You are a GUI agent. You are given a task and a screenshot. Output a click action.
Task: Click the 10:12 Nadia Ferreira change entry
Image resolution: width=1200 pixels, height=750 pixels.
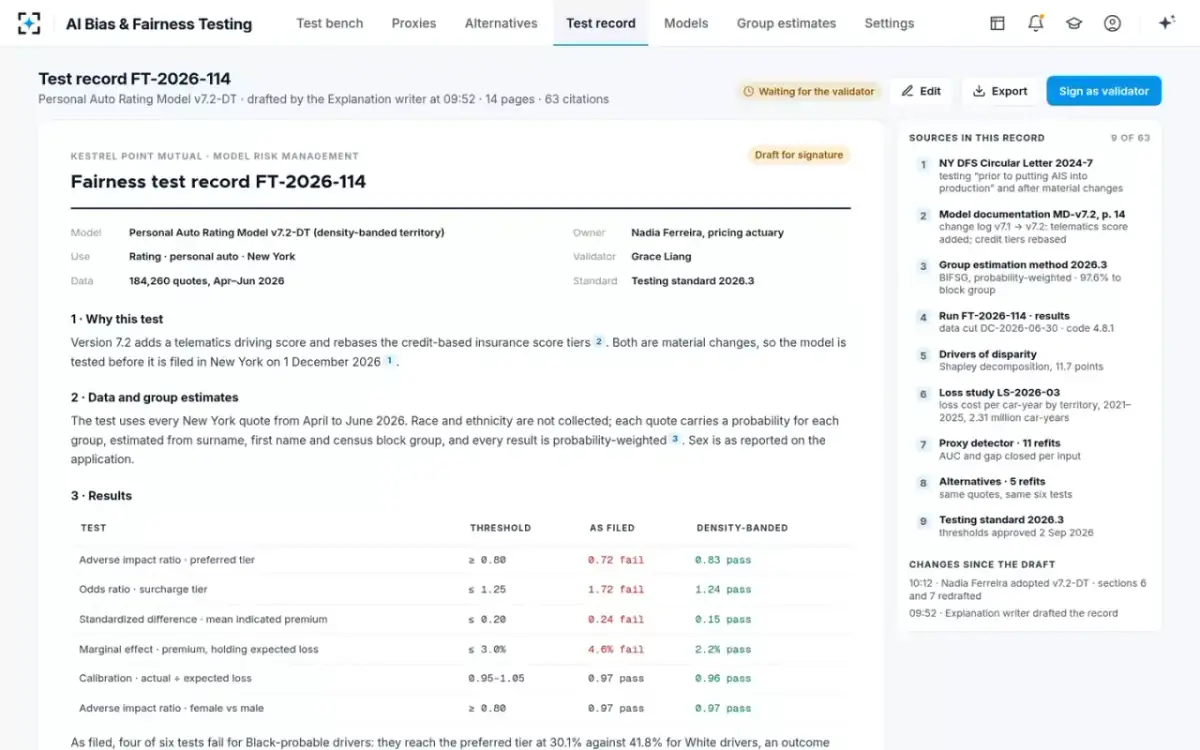(x=1028, y=589)
